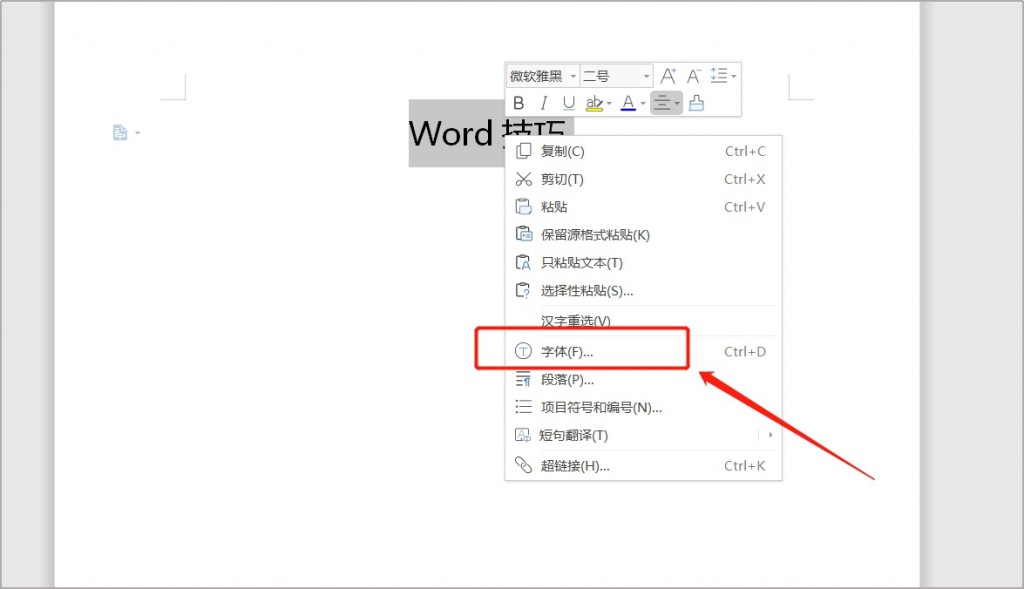1024x589 pixels.
Task: Select the 粘贴 menu entry
Action: click(x=643, y=207)
